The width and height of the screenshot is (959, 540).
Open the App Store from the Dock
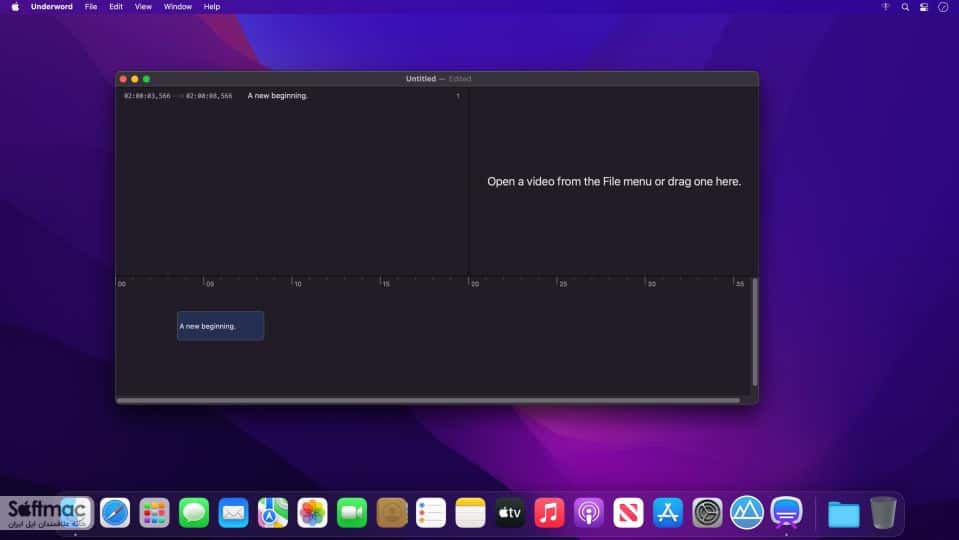668,512
